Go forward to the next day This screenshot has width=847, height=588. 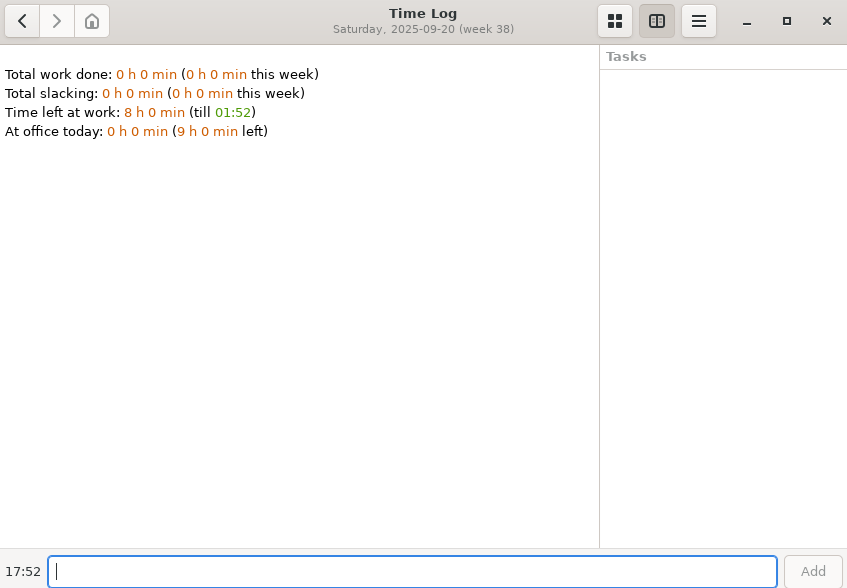[x=57, y=21]
